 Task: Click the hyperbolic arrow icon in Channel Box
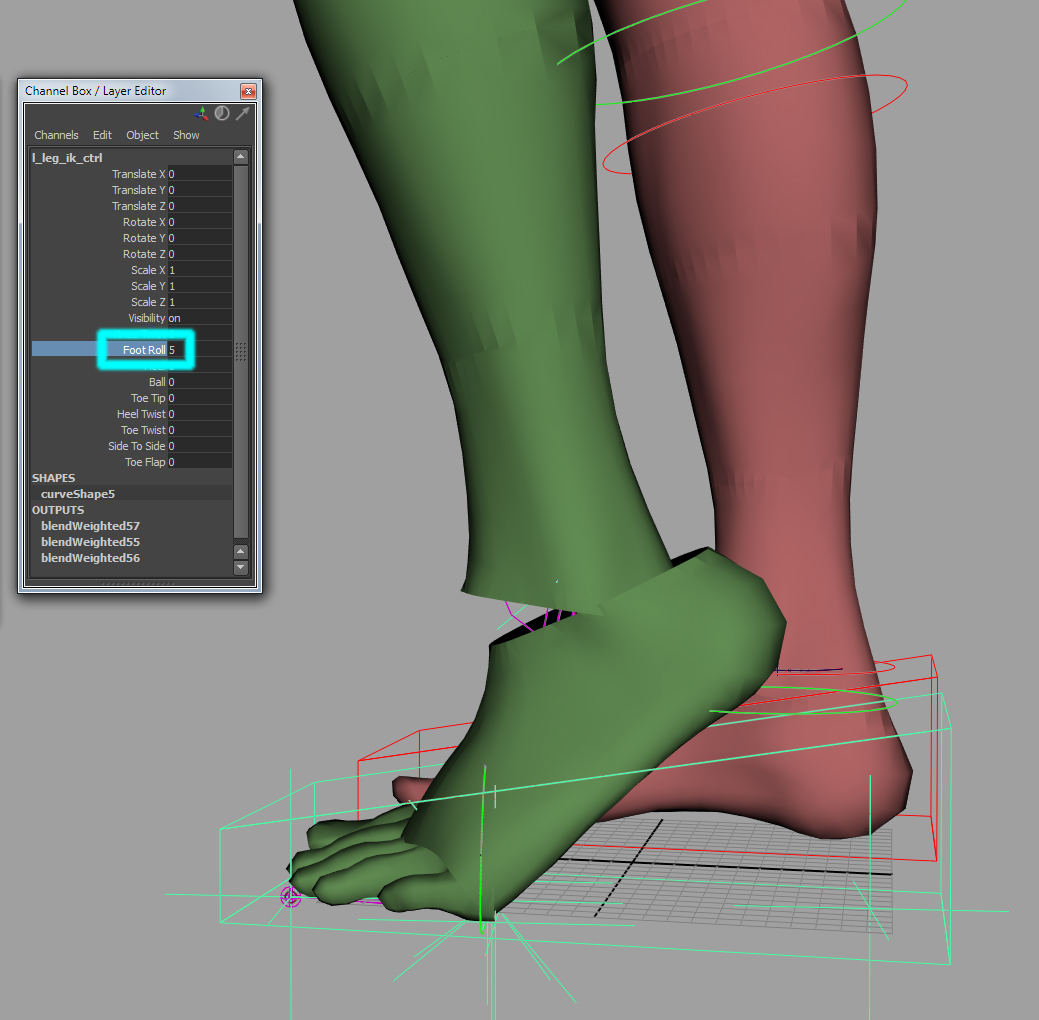click(243, 113)
